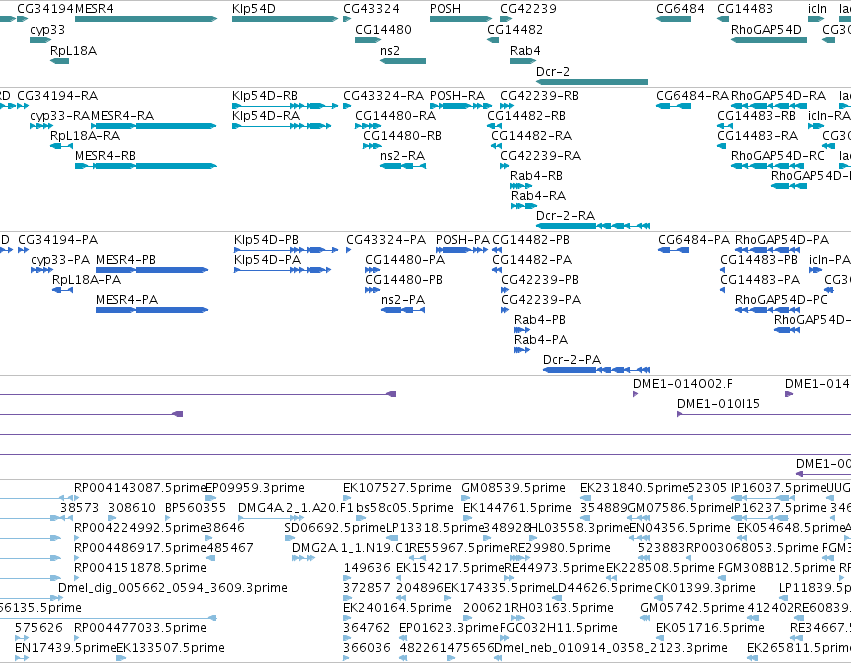Click the Klp54D-RB transcript label
This screenshot has width=851, height=663.
click(265, 96)
